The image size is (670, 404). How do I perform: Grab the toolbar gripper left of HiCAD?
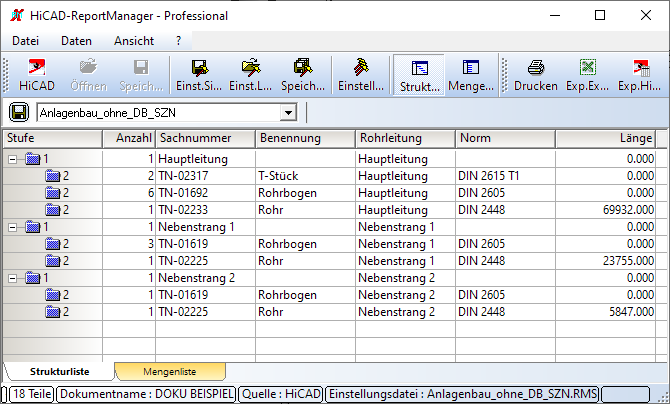[x=6, y=75]
